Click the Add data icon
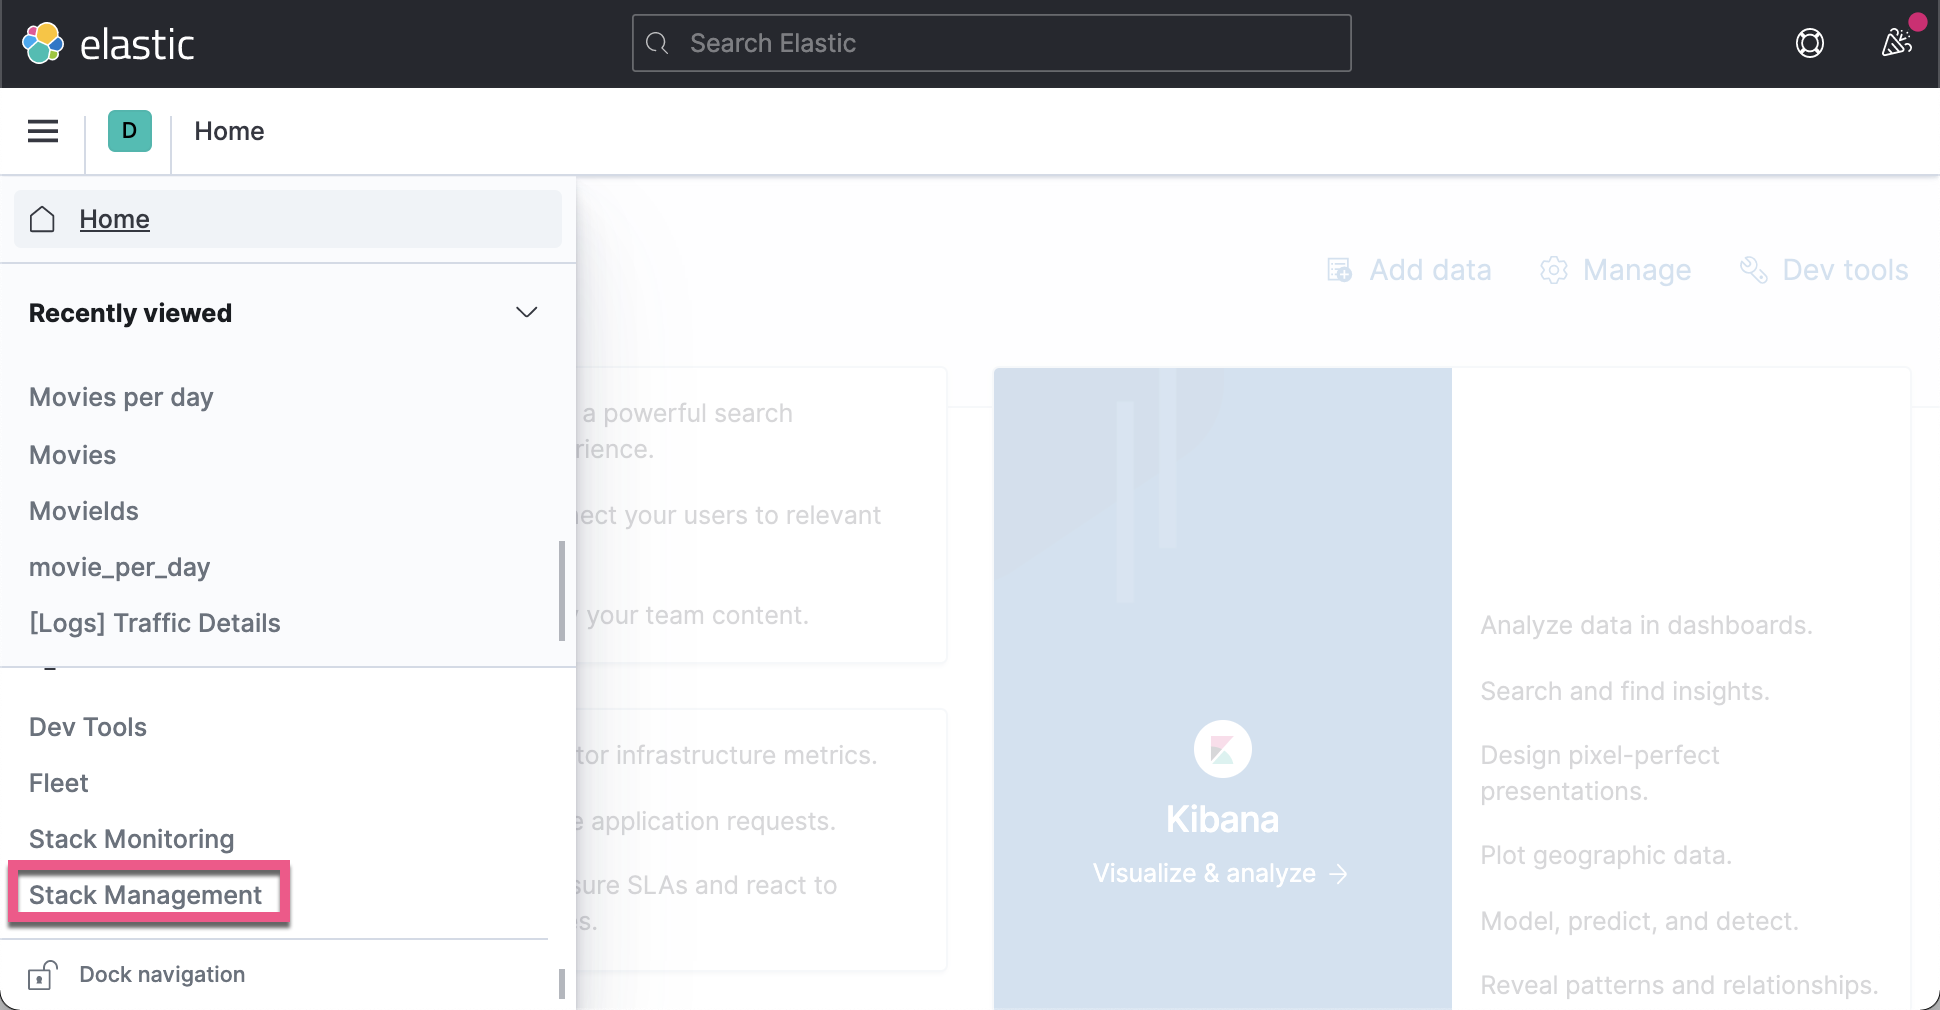Screen dimensions: 1940x1010 pyautogui.click(x=1339, y=270)
